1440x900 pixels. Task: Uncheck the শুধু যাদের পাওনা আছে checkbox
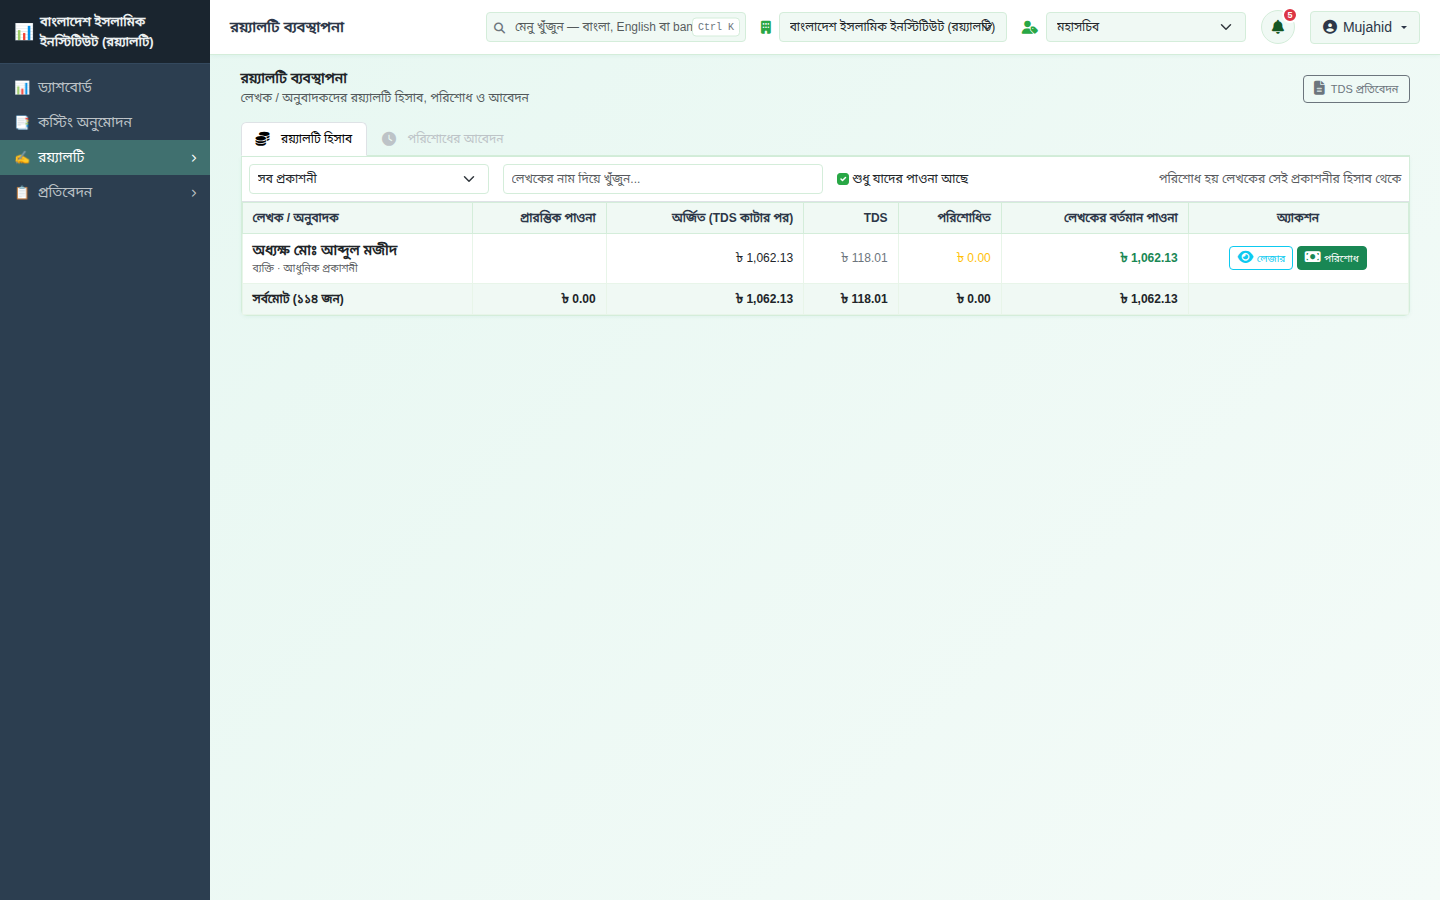(843, 179)
